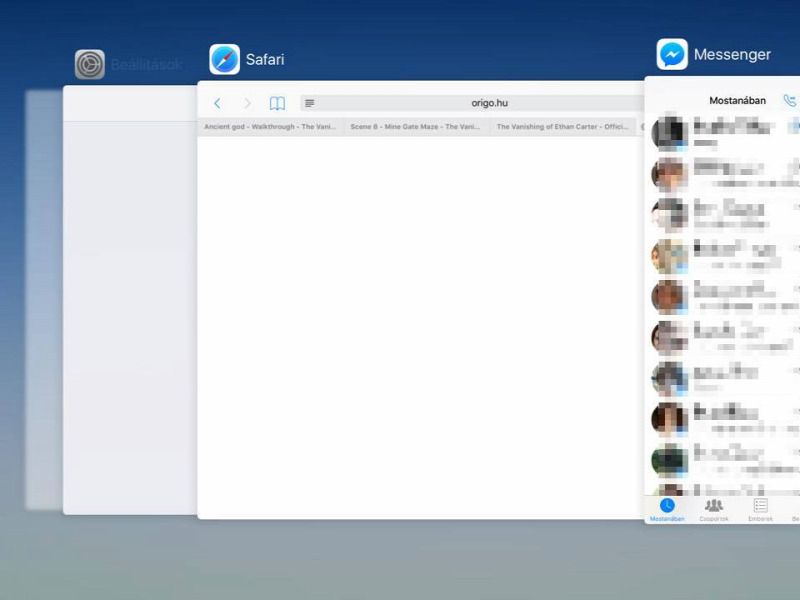
Task: Open the 'The Vanishing of Ethan Carter - Offici...' tab
Action: [562, 127]
